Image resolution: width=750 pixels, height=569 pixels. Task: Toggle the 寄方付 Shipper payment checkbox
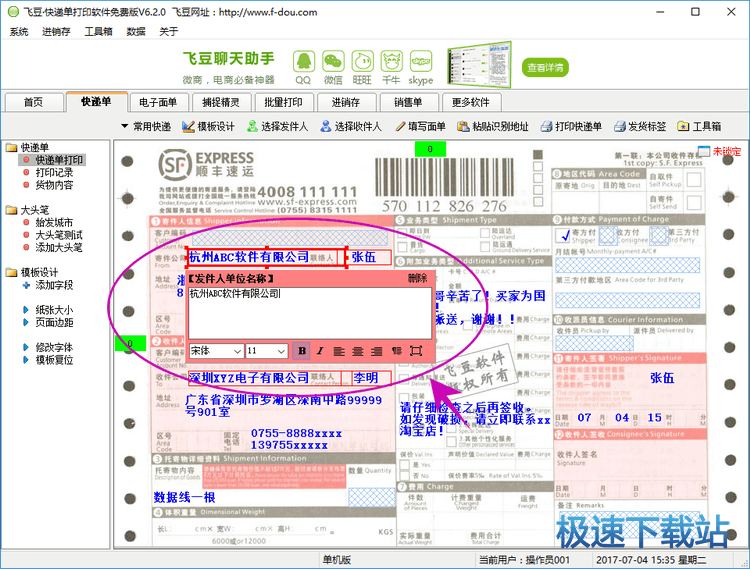click(563, 235)
